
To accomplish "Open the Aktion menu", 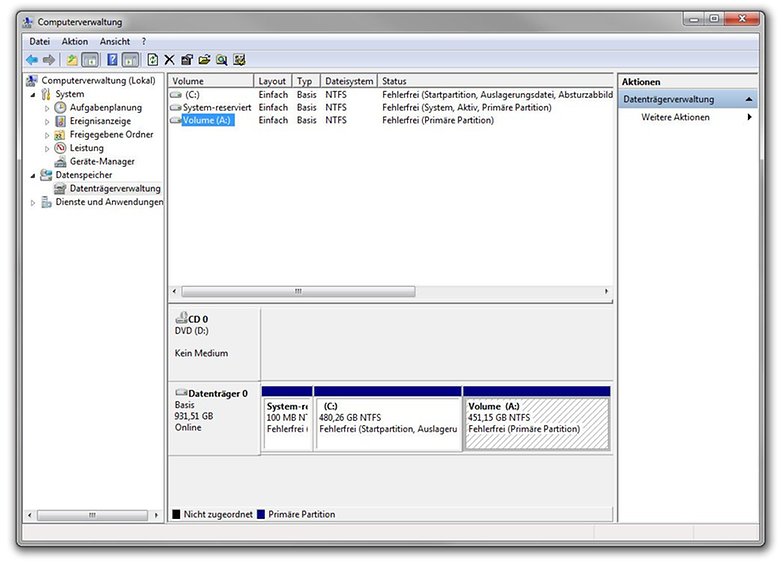I will coord(75,41).
